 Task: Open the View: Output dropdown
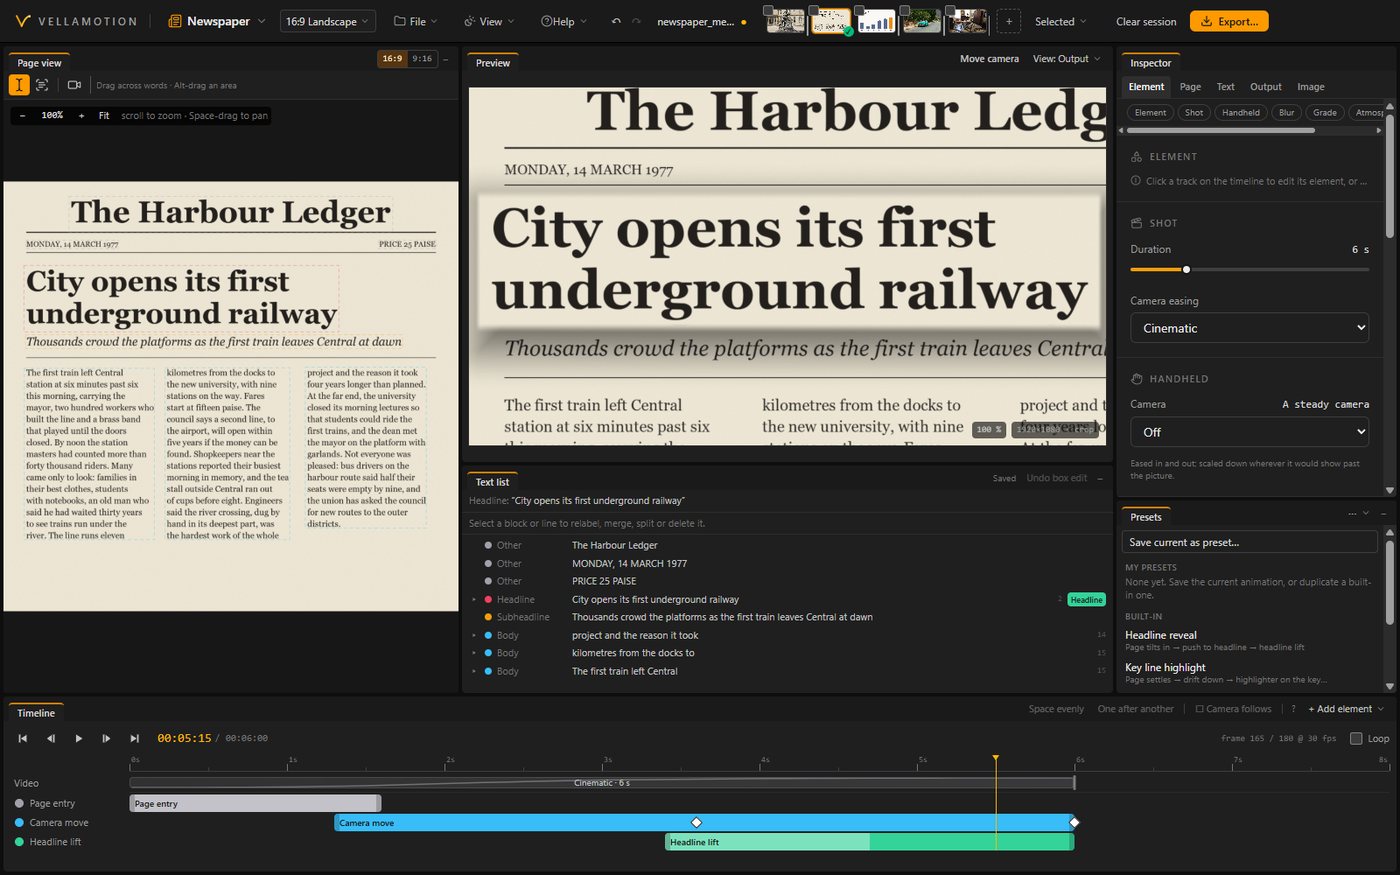point(1066,59)
